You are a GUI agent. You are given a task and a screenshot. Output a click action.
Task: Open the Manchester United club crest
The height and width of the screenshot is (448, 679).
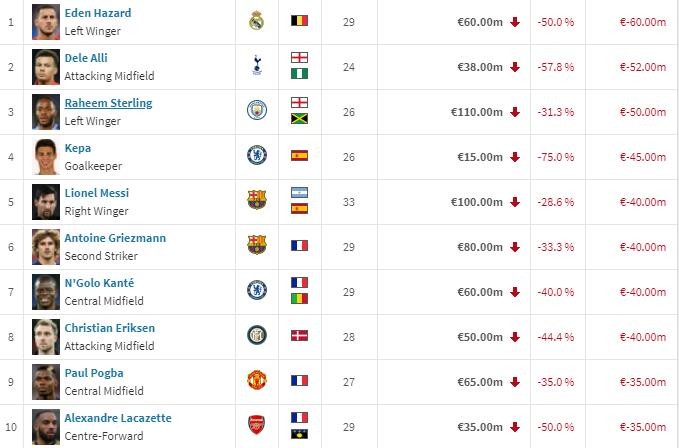(257, 380)
